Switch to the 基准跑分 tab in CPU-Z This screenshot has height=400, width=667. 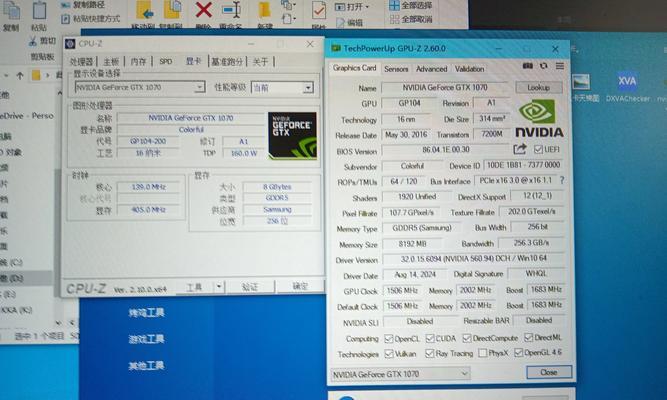pos(227,62)
